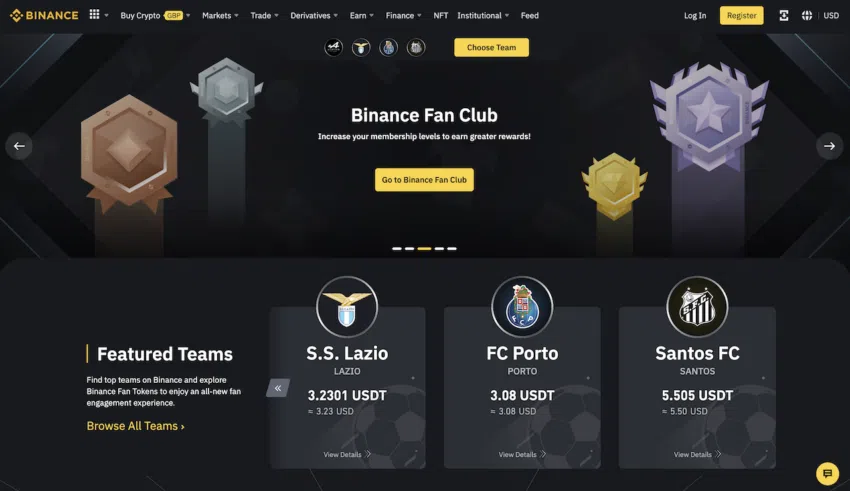Select the Alpine team icon in banner
The image size is (850, 491).
point(333,48)
